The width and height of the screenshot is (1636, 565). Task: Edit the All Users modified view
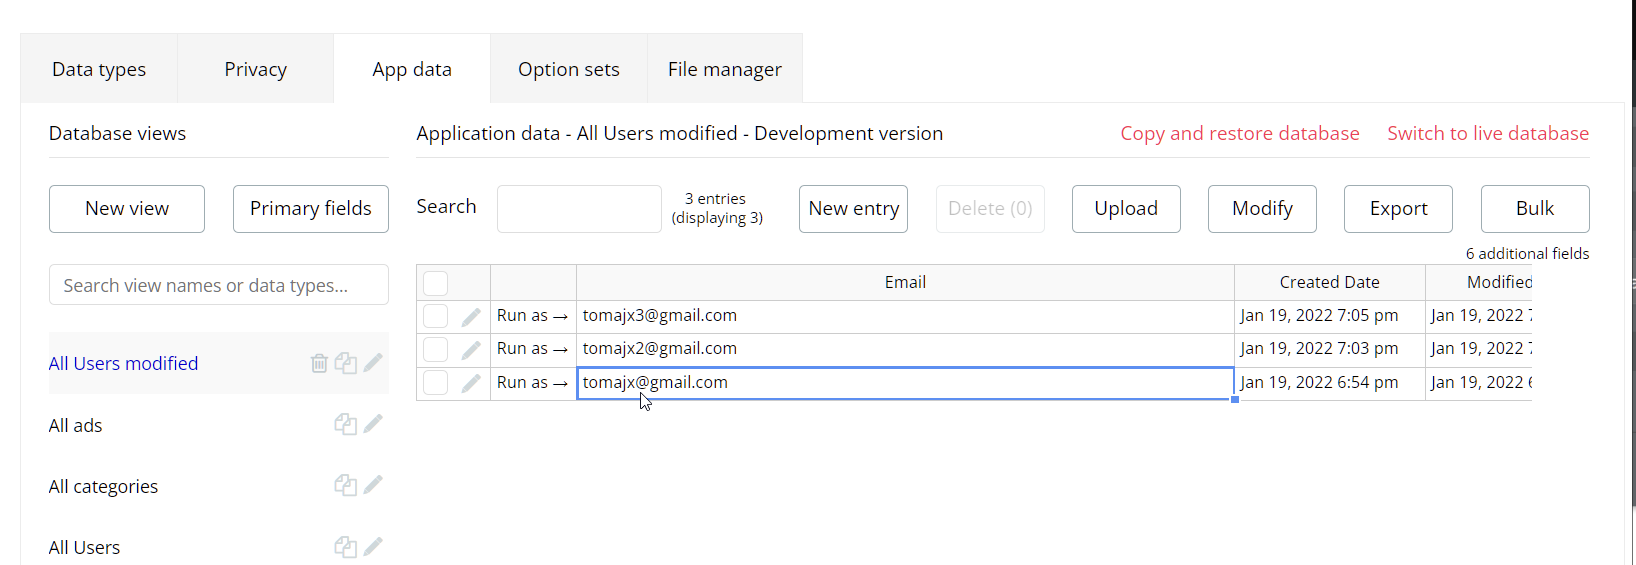(373, 362)
